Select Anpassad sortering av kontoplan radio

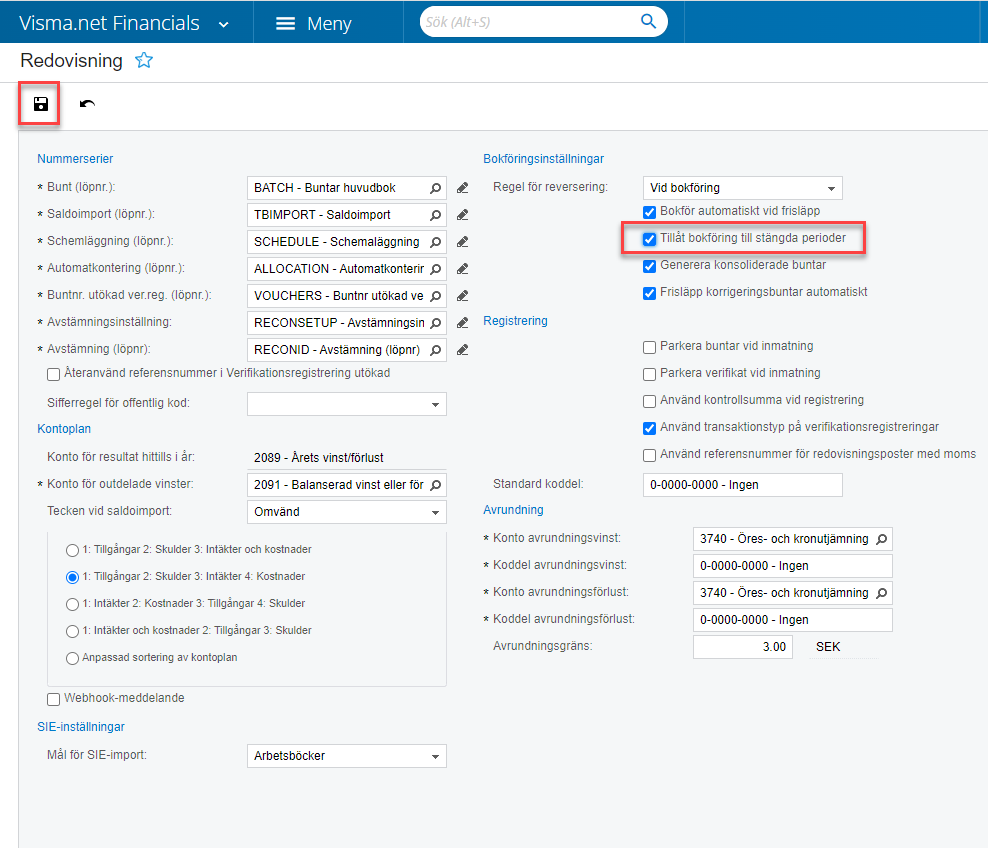click(72, 658)
